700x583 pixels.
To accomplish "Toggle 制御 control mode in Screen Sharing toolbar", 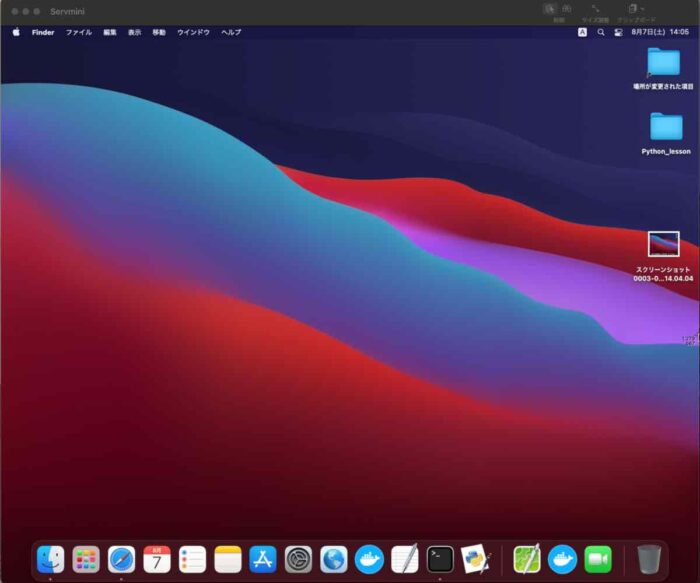I will 550,9.
